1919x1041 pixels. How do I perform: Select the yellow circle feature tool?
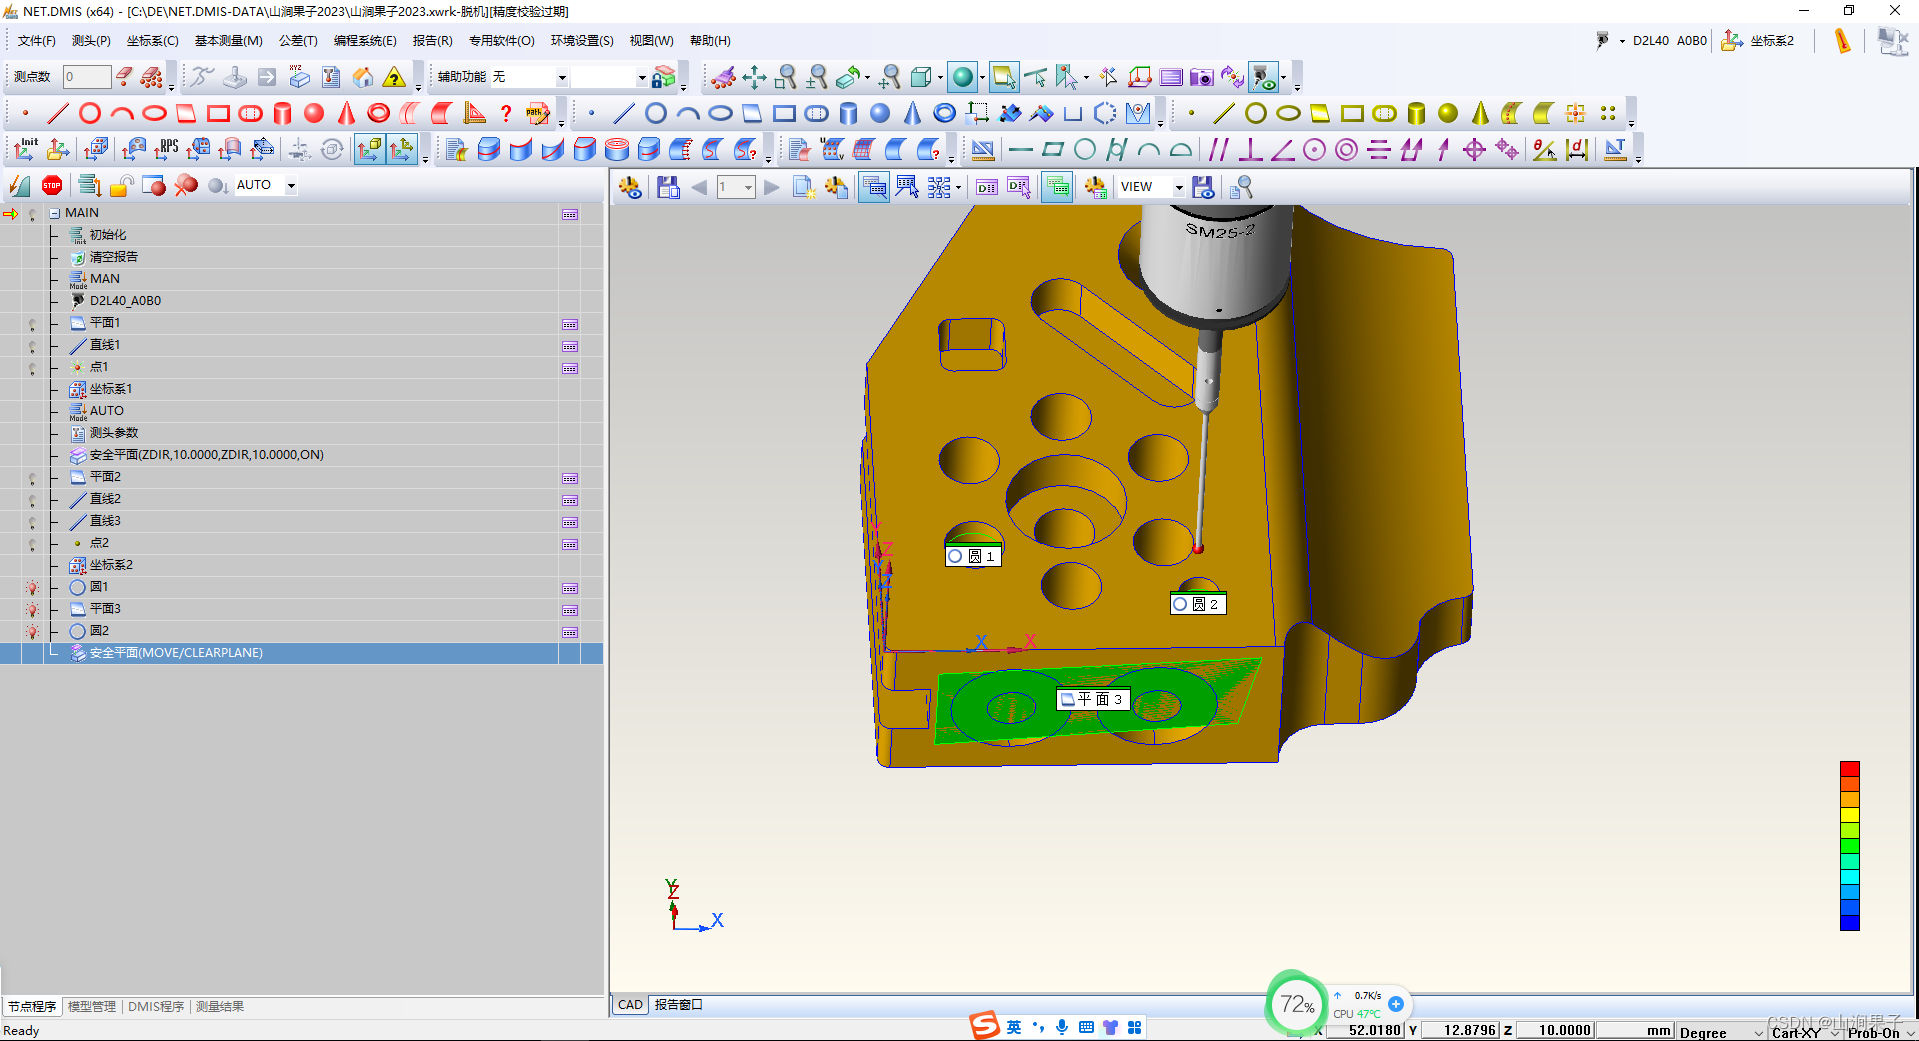click(x=1256, y=113)
